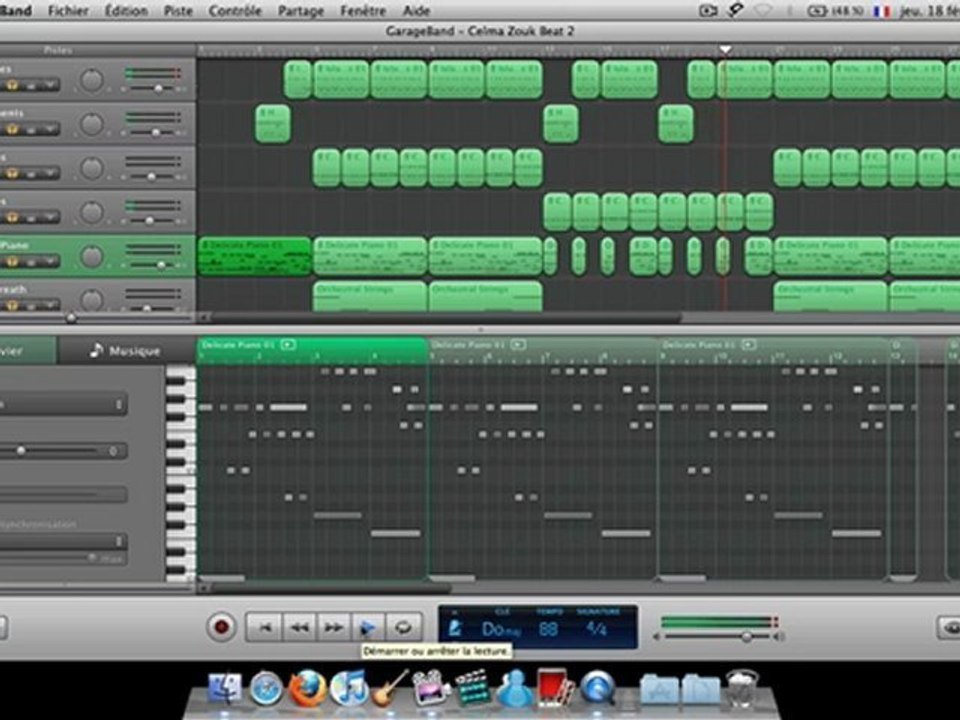
Task: Open the pop-up menu under Synchronisation label
Action: [x=64, y=542]
